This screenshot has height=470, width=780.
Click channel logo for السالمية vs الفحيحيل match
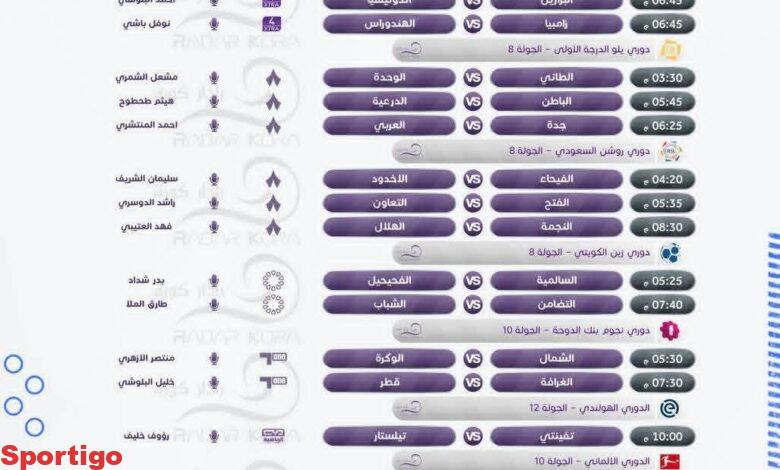pos(273,280)
